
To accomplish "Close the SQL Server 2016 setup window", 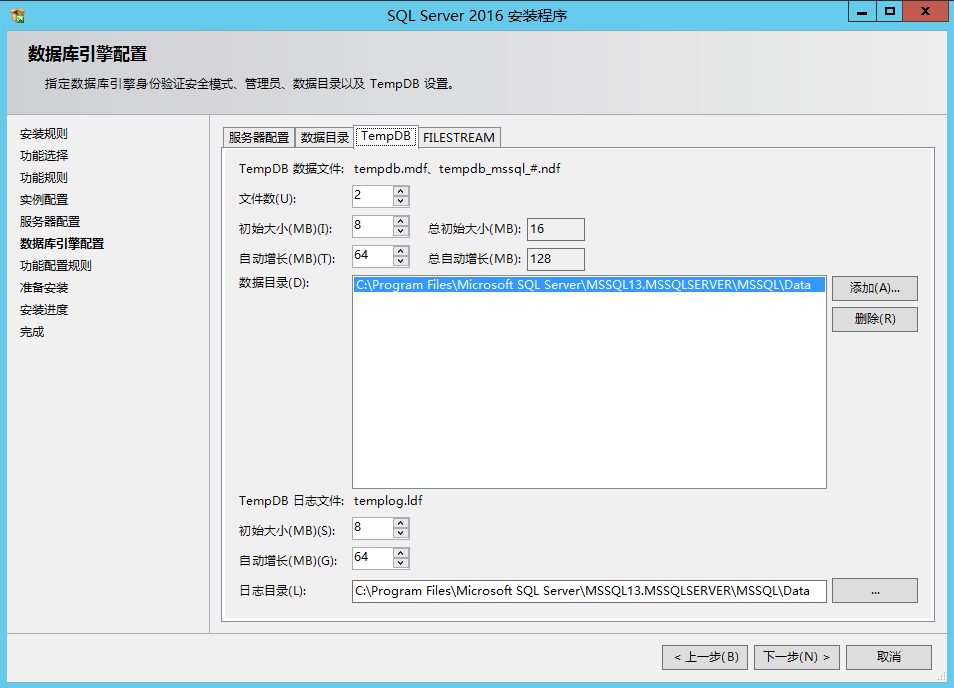I will coord(925,12).
